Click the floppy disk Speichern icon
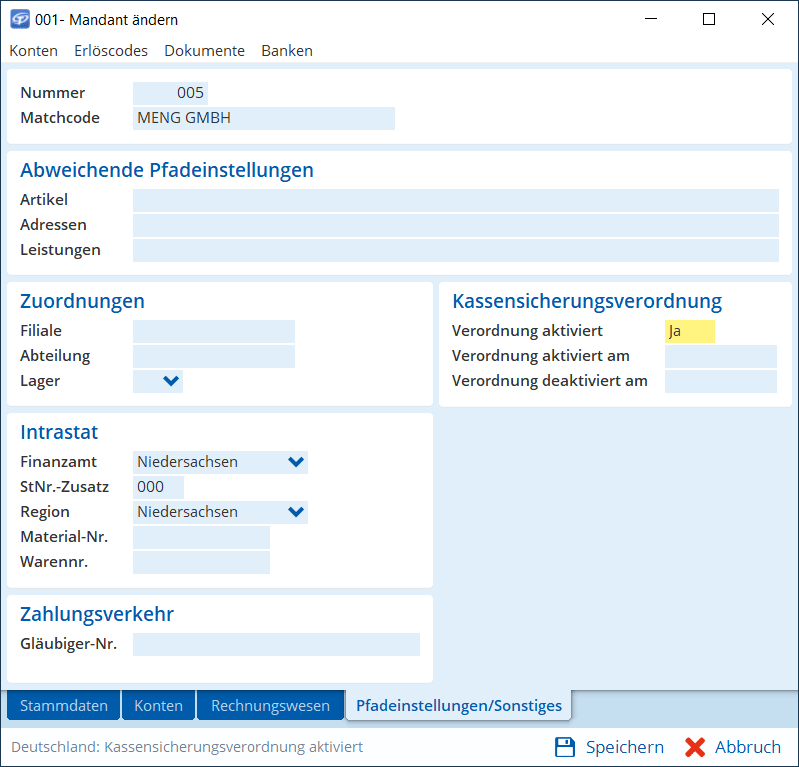Image resolution: width=799 pixels, height=767 pixels. [x=565, y=747]
